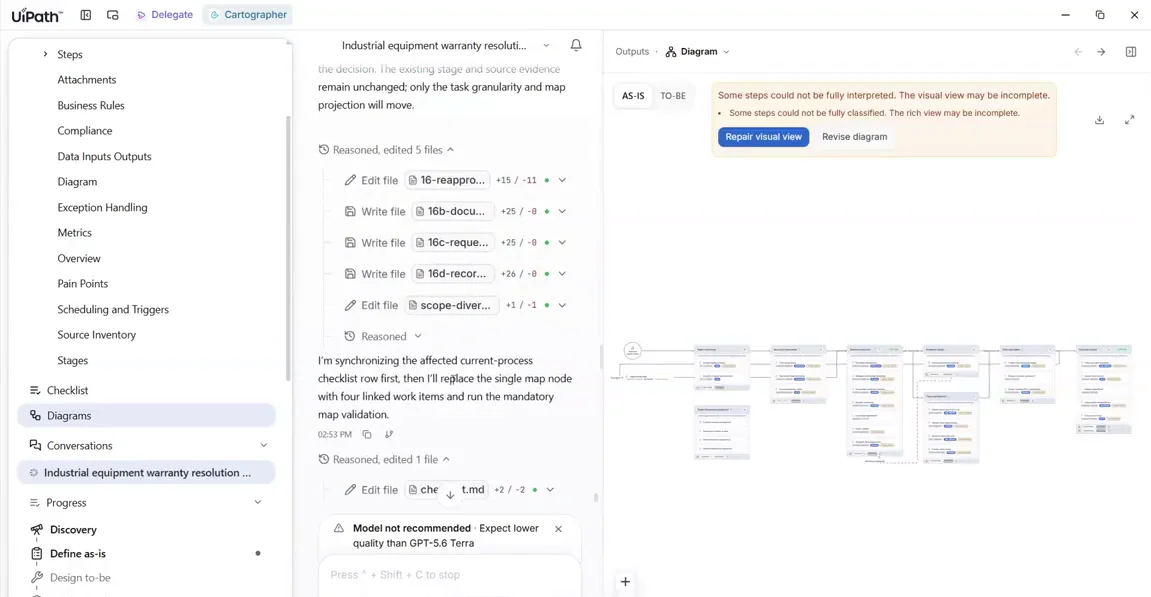This screenshot has width=1151, height=597.
Task: Dismiss the Model not recommended warning
Action: click(x=559, y=529)
